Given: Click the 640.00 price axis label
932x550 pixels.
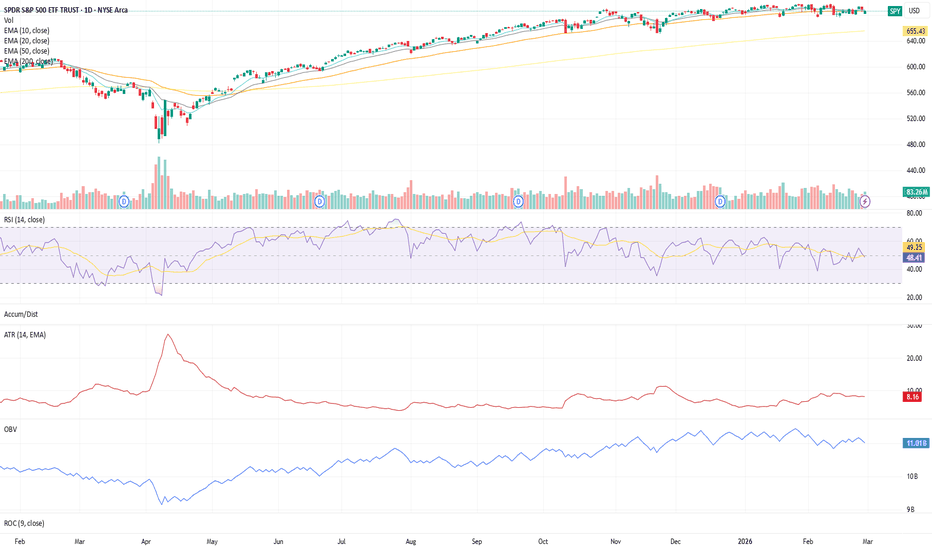Looking at the screenshot, I should pos(916,41).
